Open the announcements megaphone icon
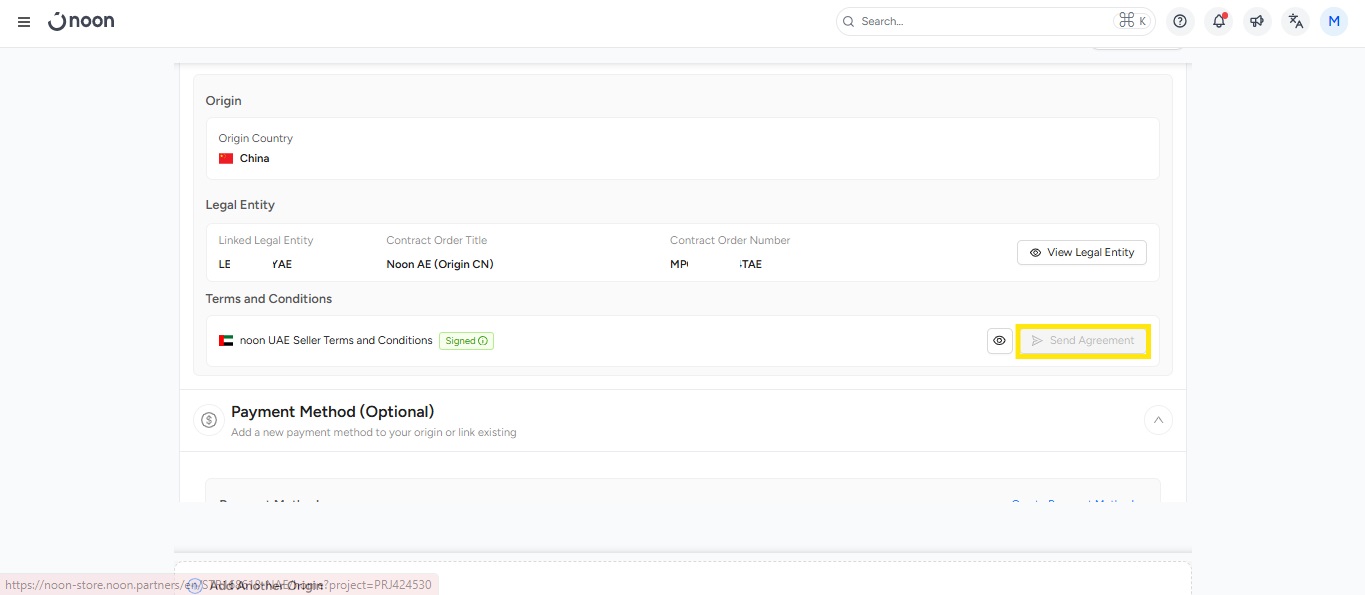The width and height of the screenshot is (1365, 595). [x=1257, y=21]
